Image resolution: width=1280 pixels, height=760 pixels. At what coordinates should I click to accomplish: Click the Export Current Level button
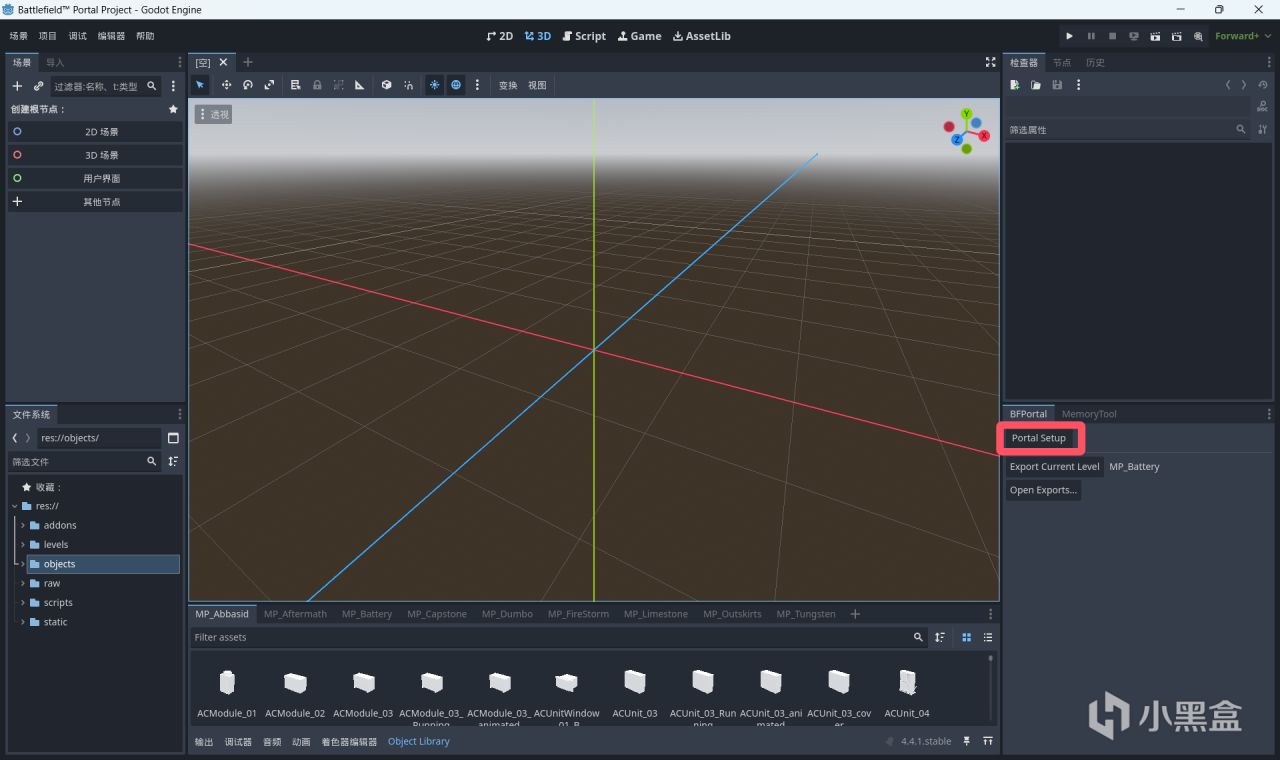1054,466
